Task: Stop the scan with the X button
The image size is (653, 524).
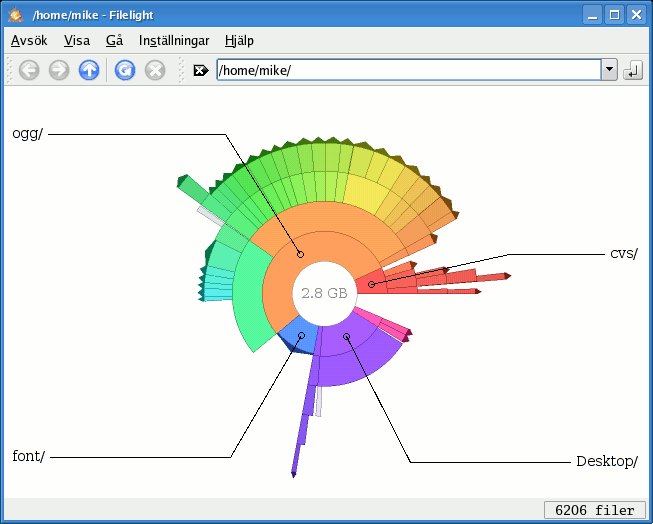Action: pyautogui.click(x=155, y=70)
